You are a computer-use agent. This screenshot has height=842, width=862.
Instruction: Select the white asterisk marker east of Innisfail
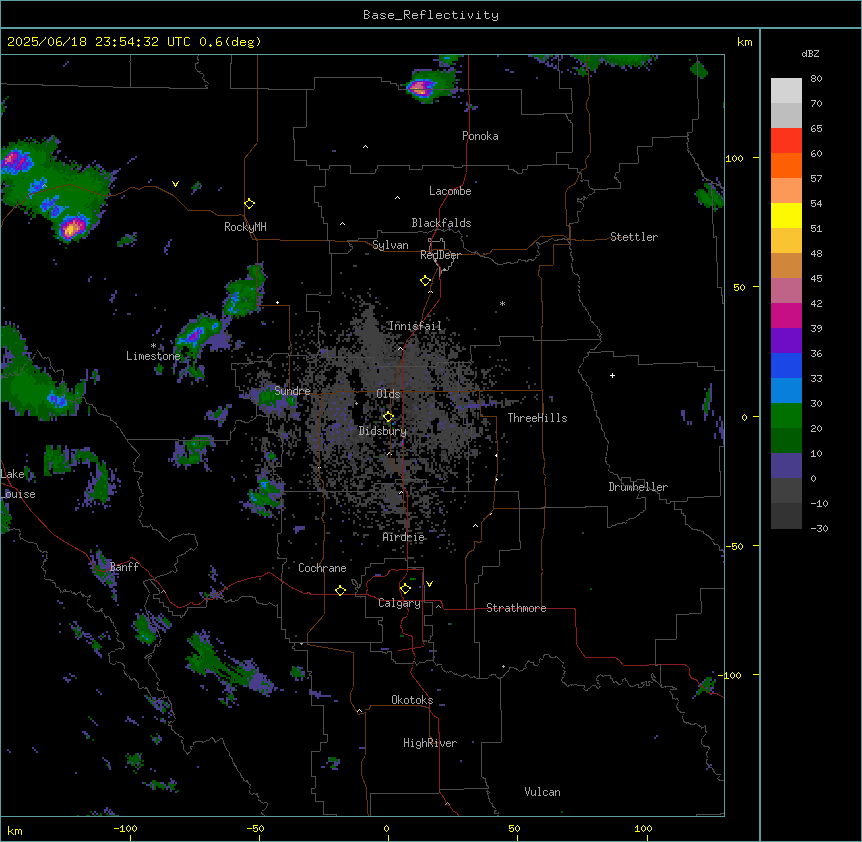click(x=502, y=303)
